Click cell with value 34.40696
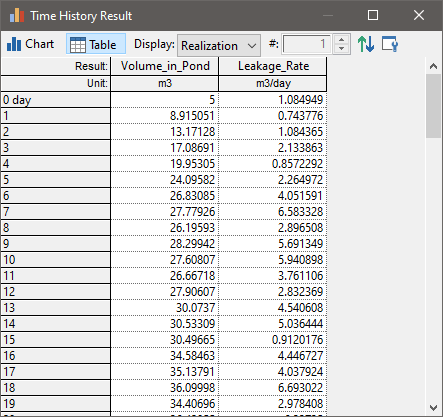The width and height of the screenshot is (443, 417). 165,404
